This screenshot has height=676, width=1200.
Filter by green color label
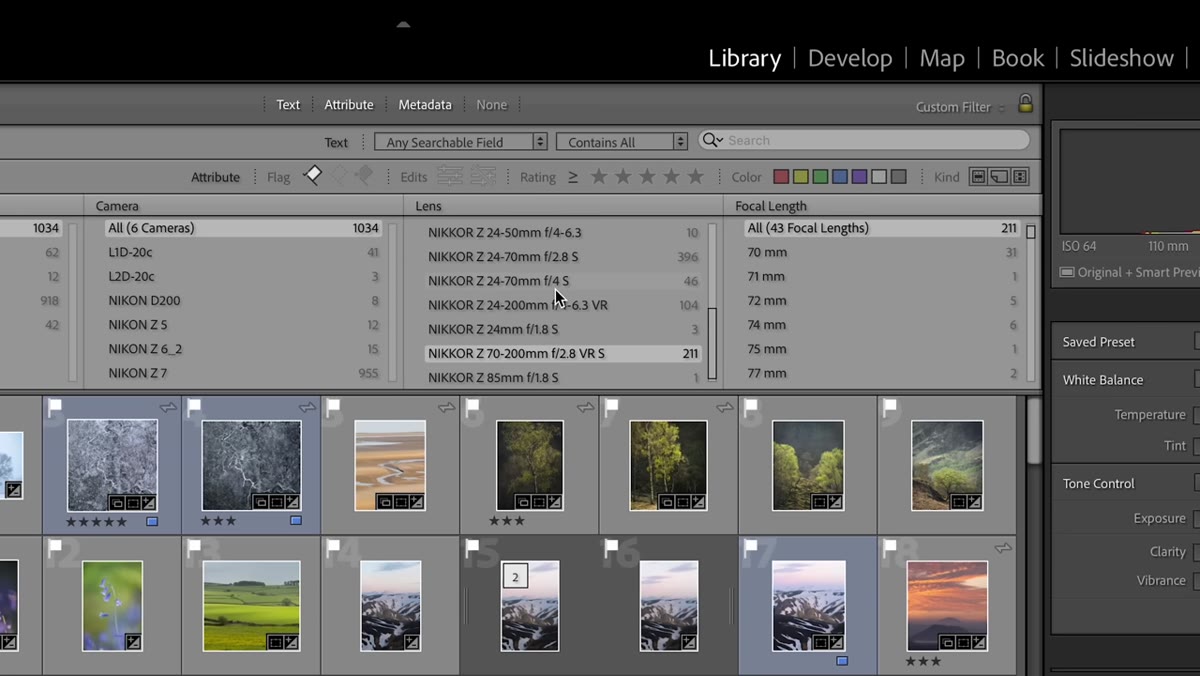pos(820,177)
